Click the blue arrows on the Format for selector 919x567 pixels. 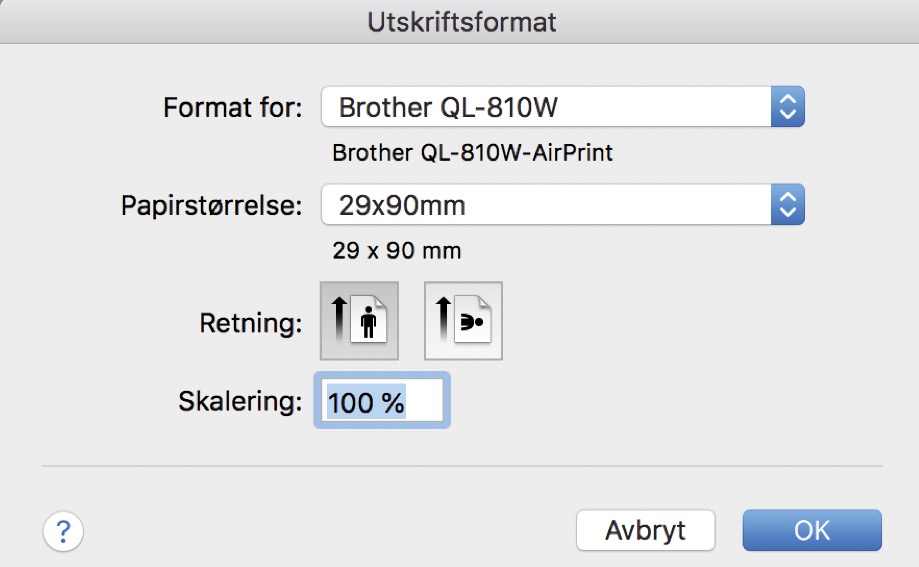[x=787, y=107]
